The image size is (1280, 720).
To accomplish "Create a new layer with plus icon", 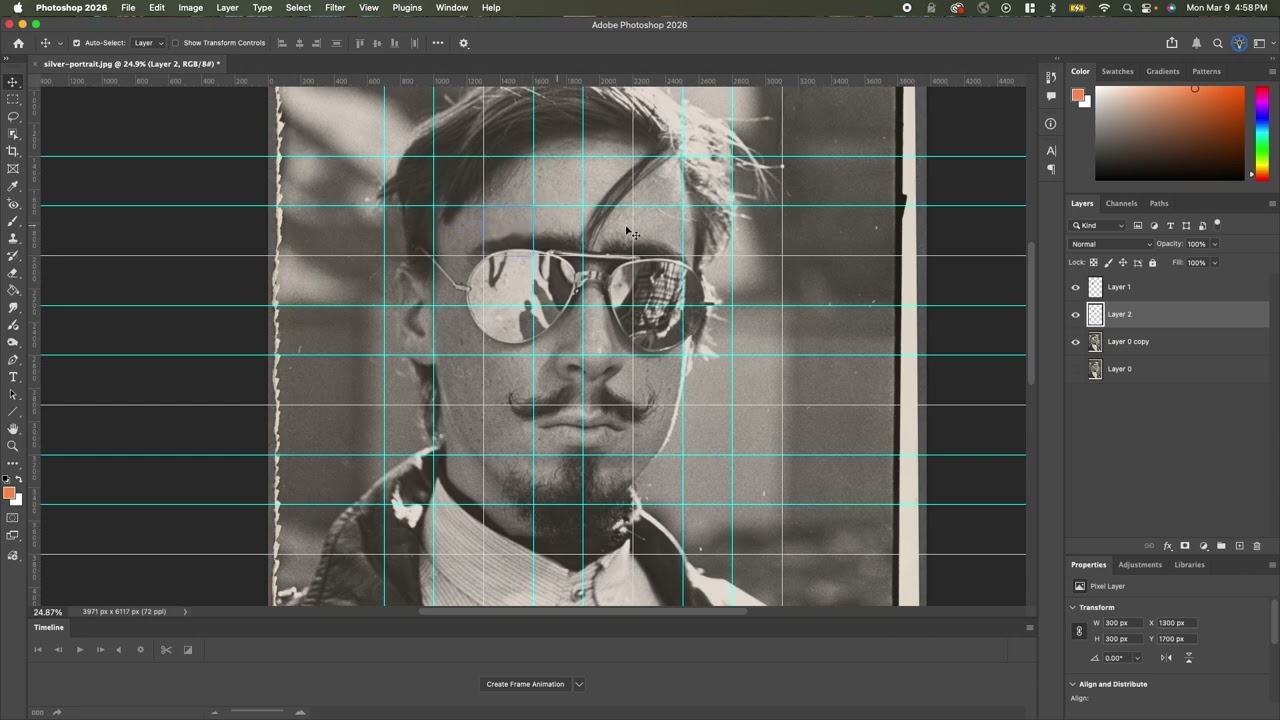I will pyautogui.click(x=1239, y=546).
